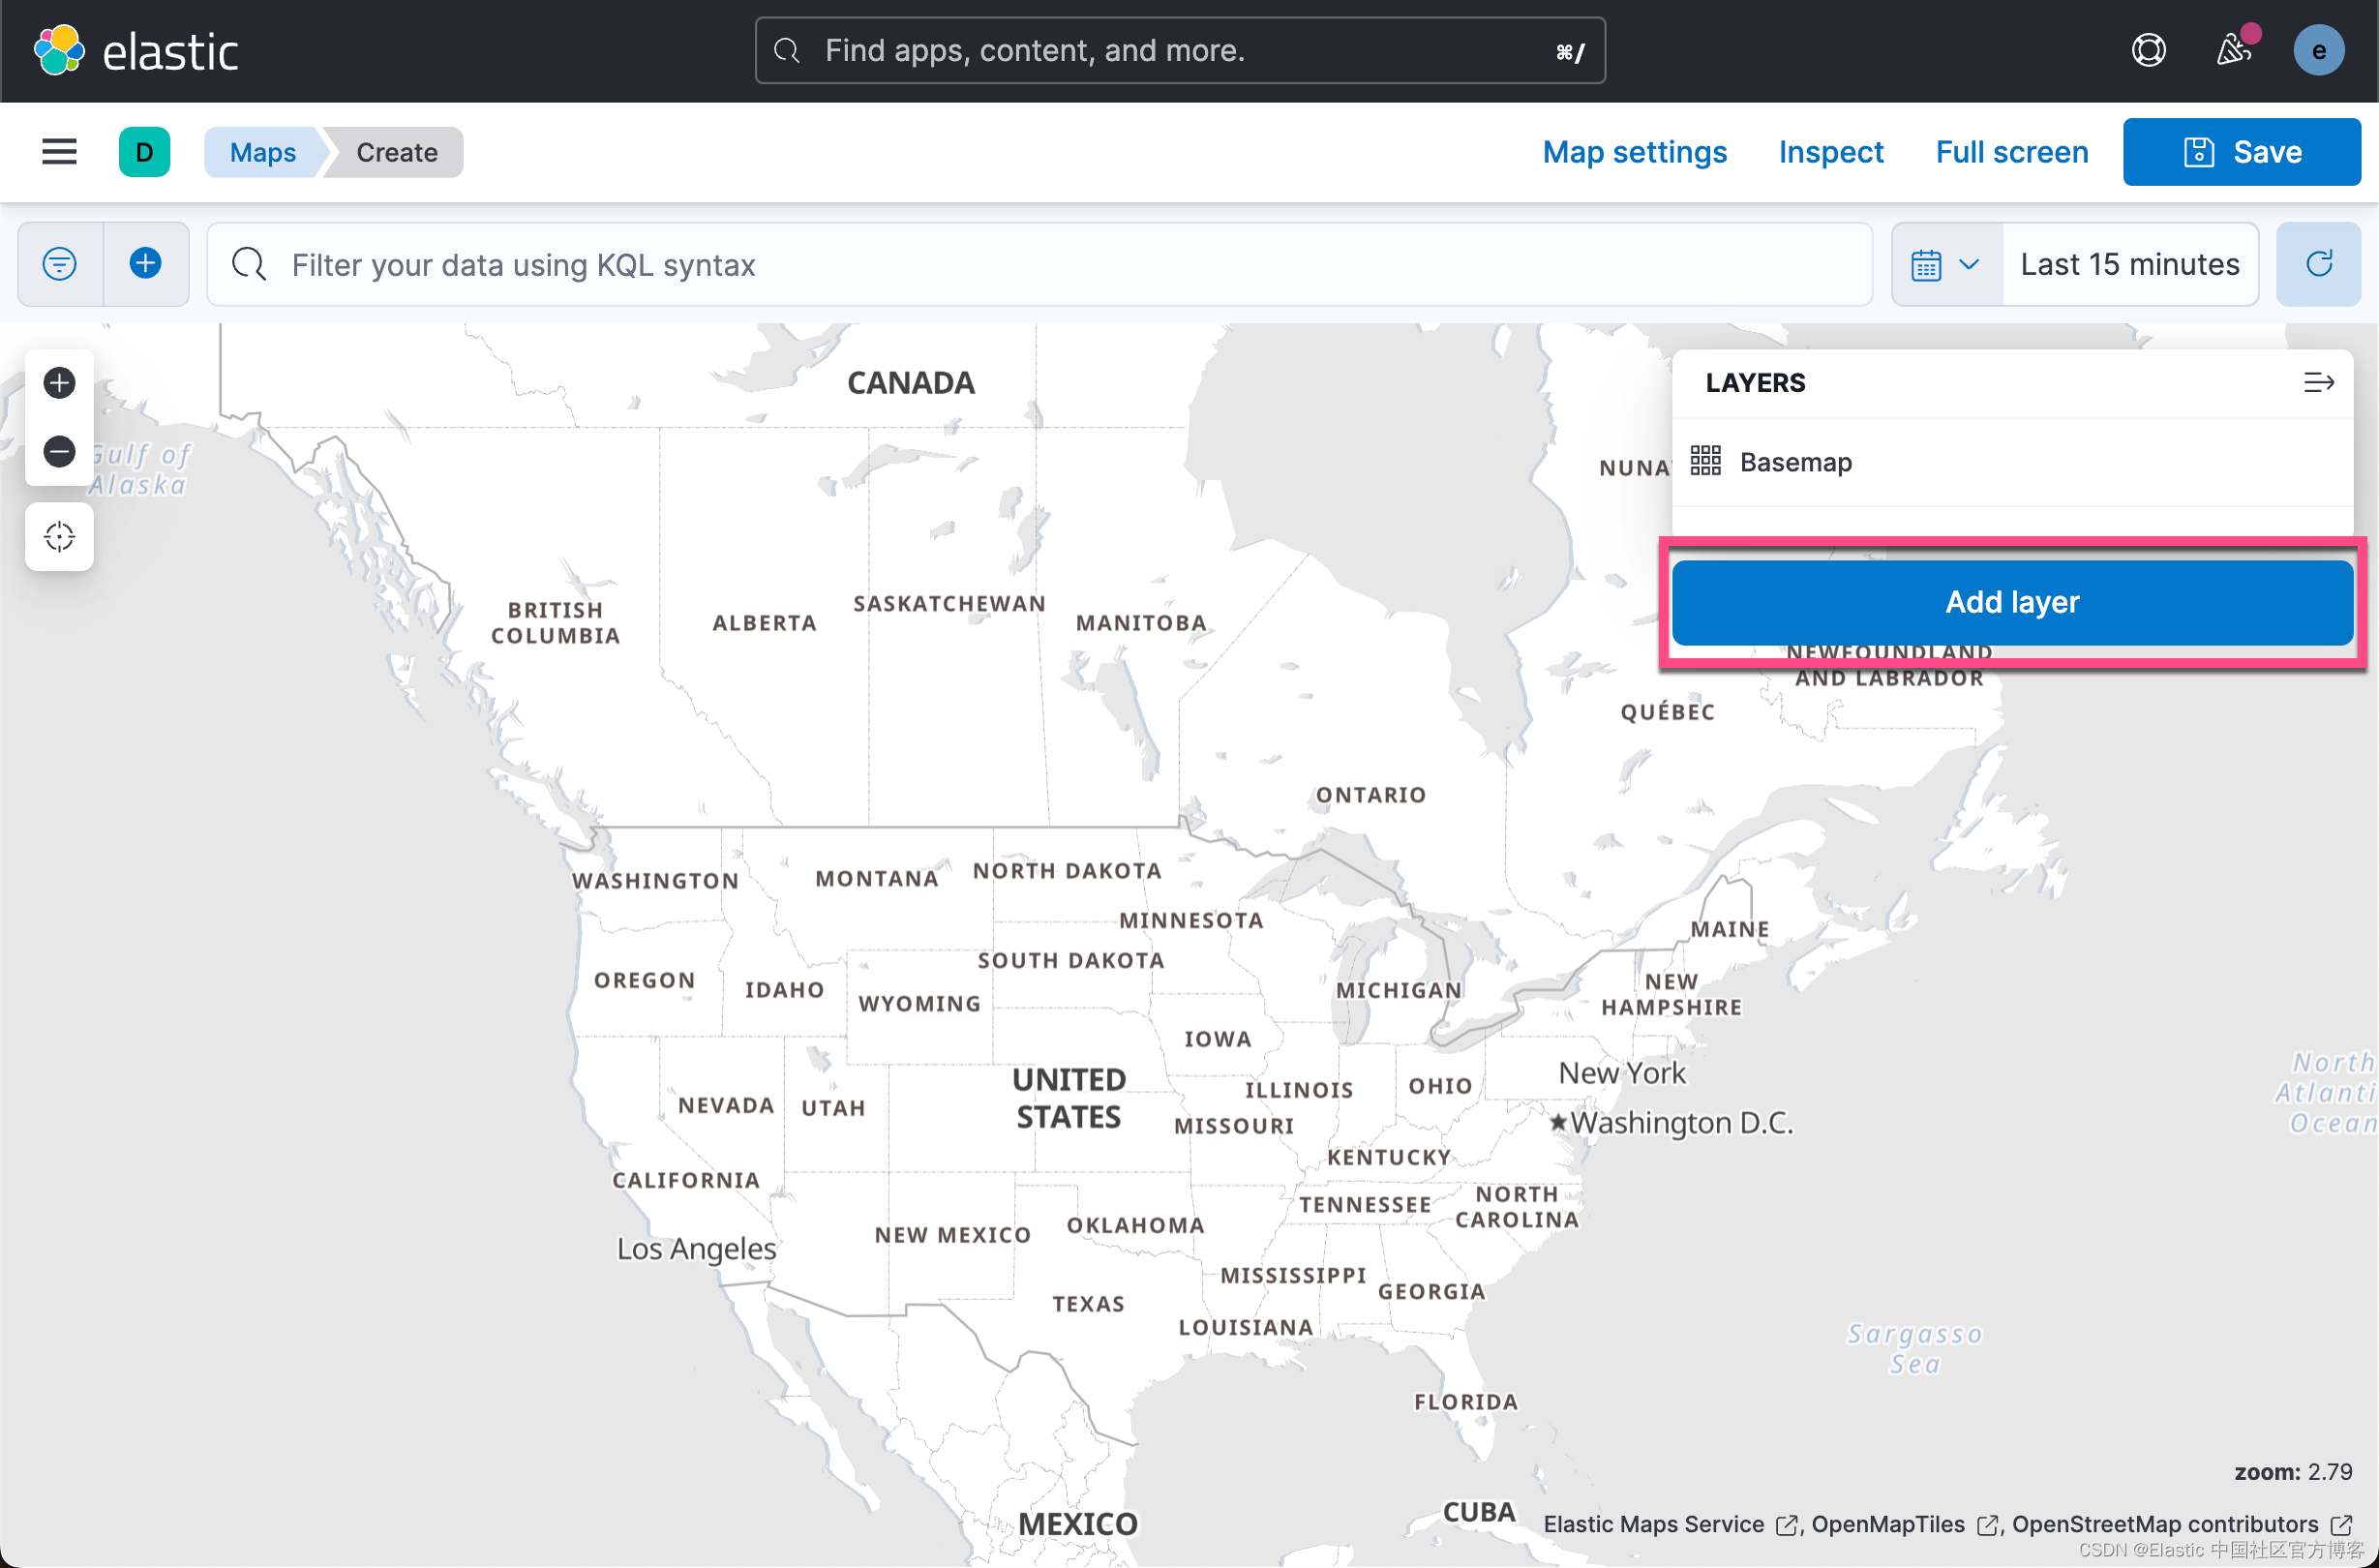Click the Basemap layer grid icon
Image resolution: width=2379 pixels, height=1568 pixels.
pos(1705,461)
